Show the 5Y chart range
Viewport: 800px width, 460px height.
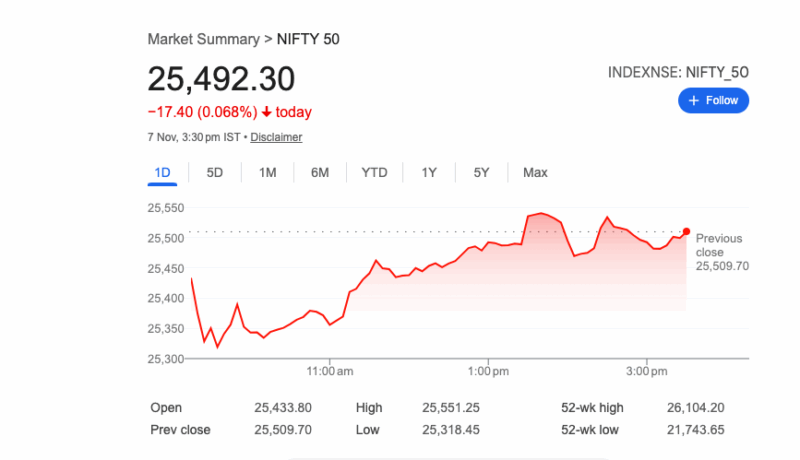point(481,173)
